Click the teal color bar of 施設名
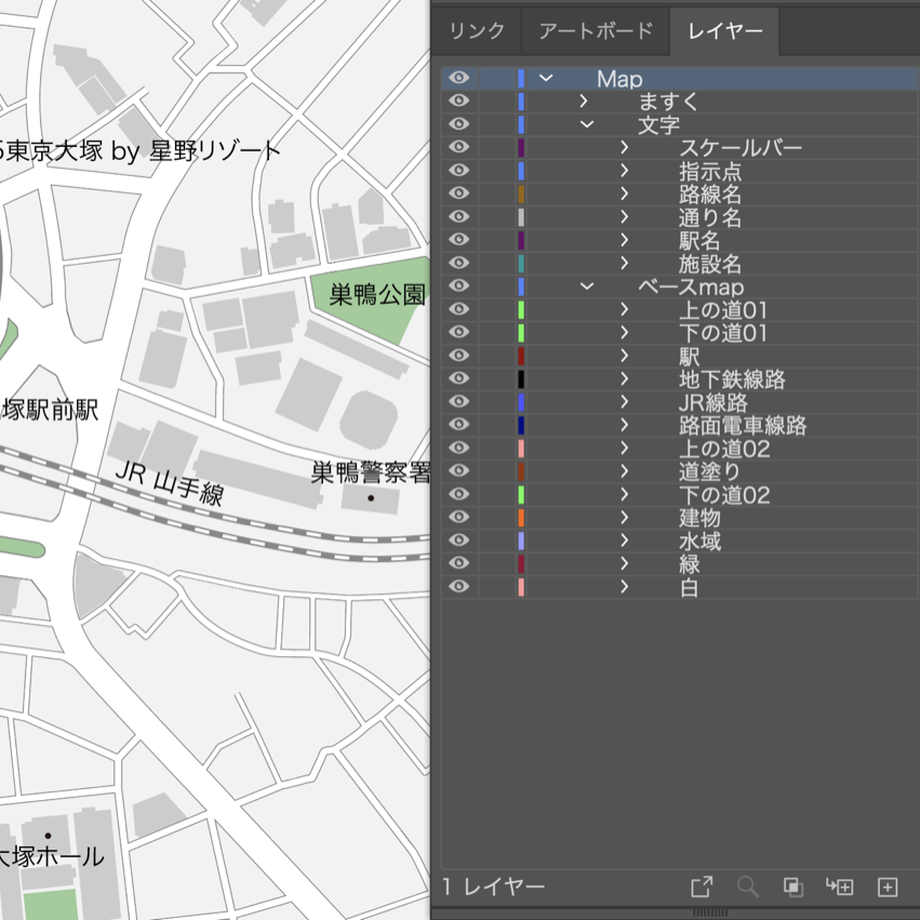Viewport: 920px width, 920px height. pos(521,263)
